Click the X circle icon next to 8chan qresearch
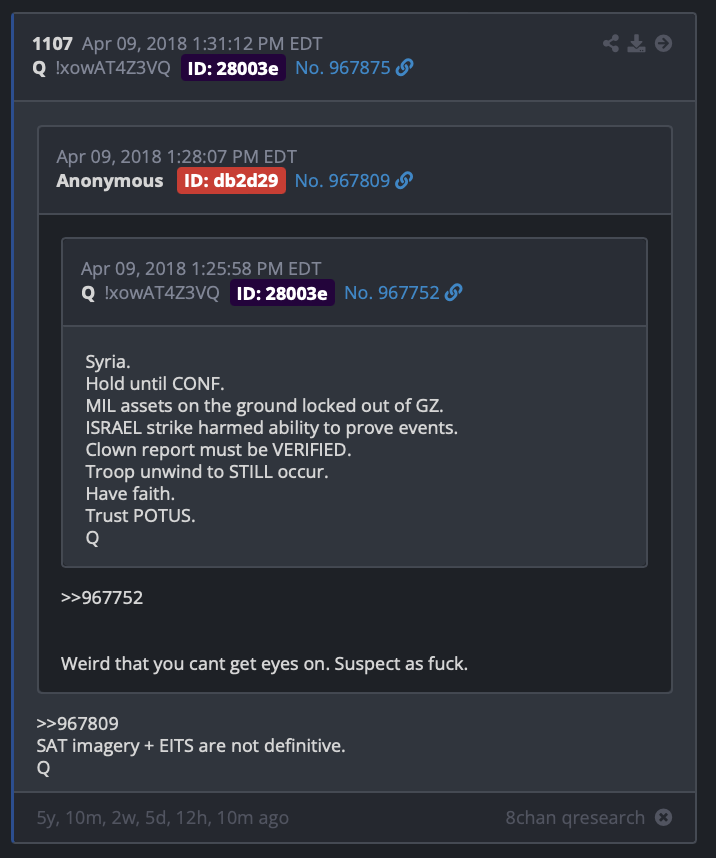 coord(663,817)
